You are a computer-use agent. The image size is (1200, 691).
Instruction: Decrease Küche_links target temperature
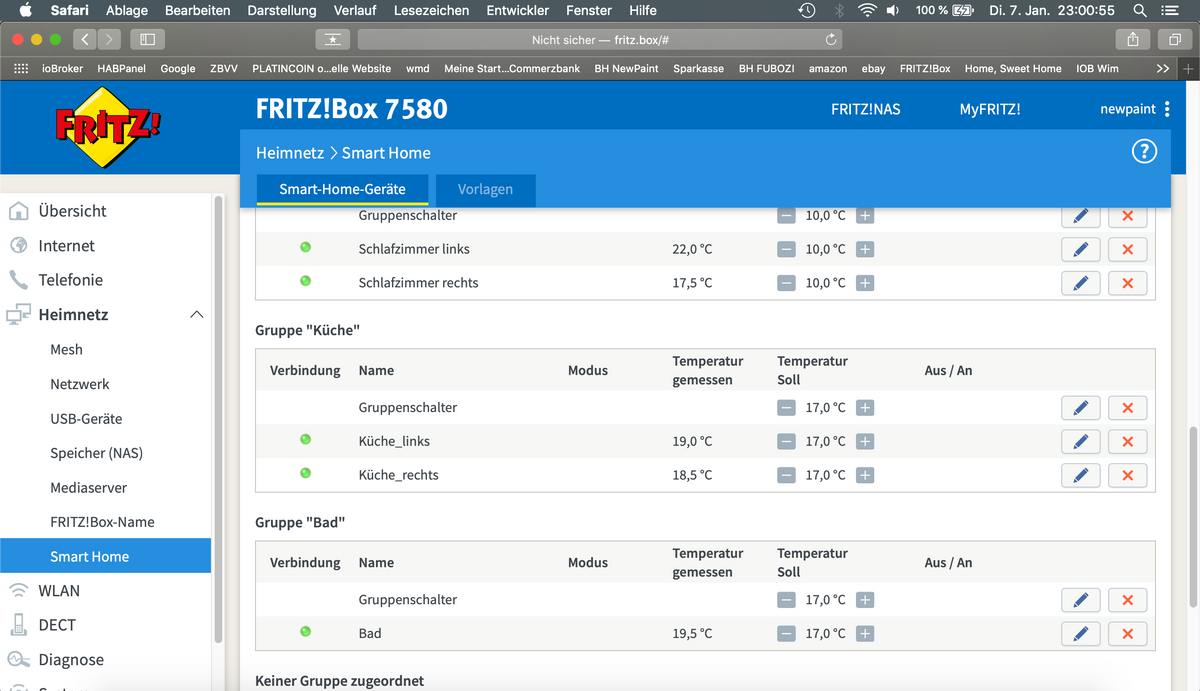787,441
